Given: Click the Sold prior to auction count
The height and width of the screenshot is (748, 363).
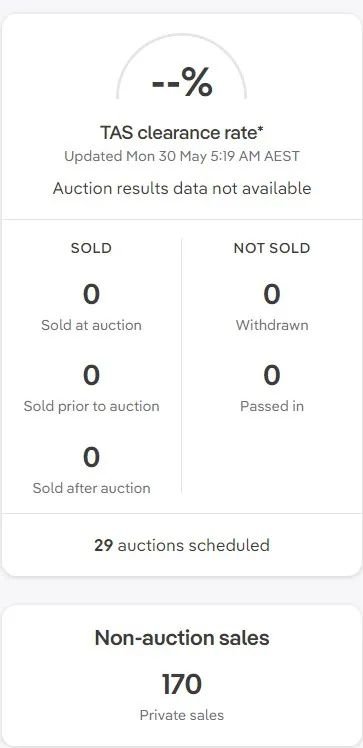Looking at the screenshot, I should pos(91,375).
